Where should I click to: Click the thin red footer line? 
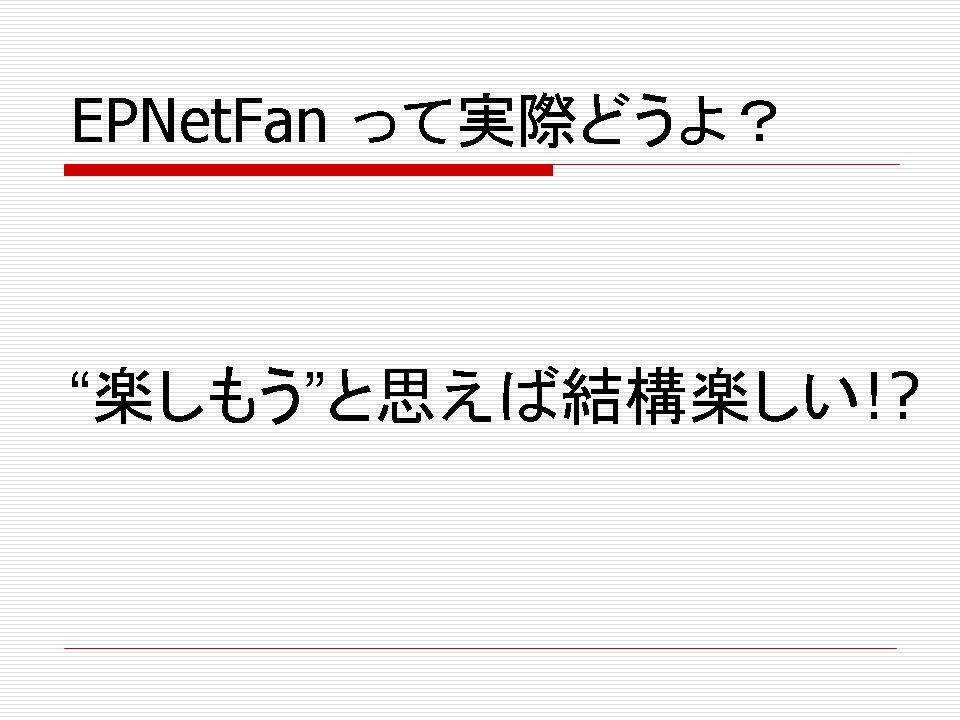[x=481, y=648]
